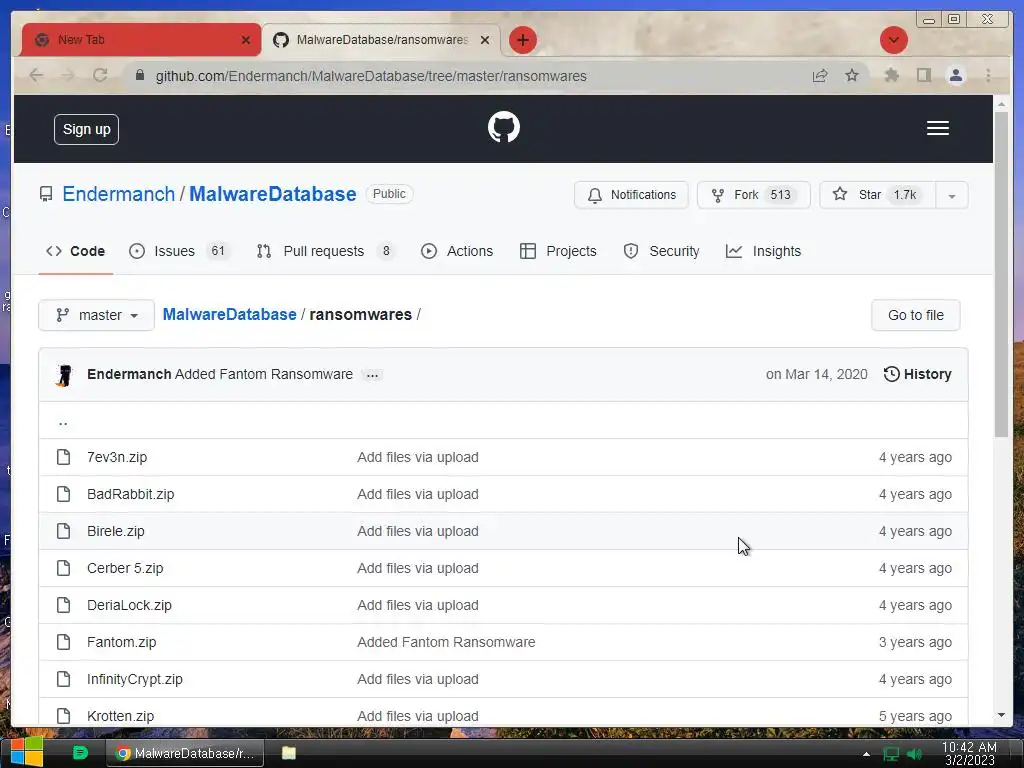Viewport: 1024px width, 768px height.
Task: Click the Notifications button
Action: point(631,195)
